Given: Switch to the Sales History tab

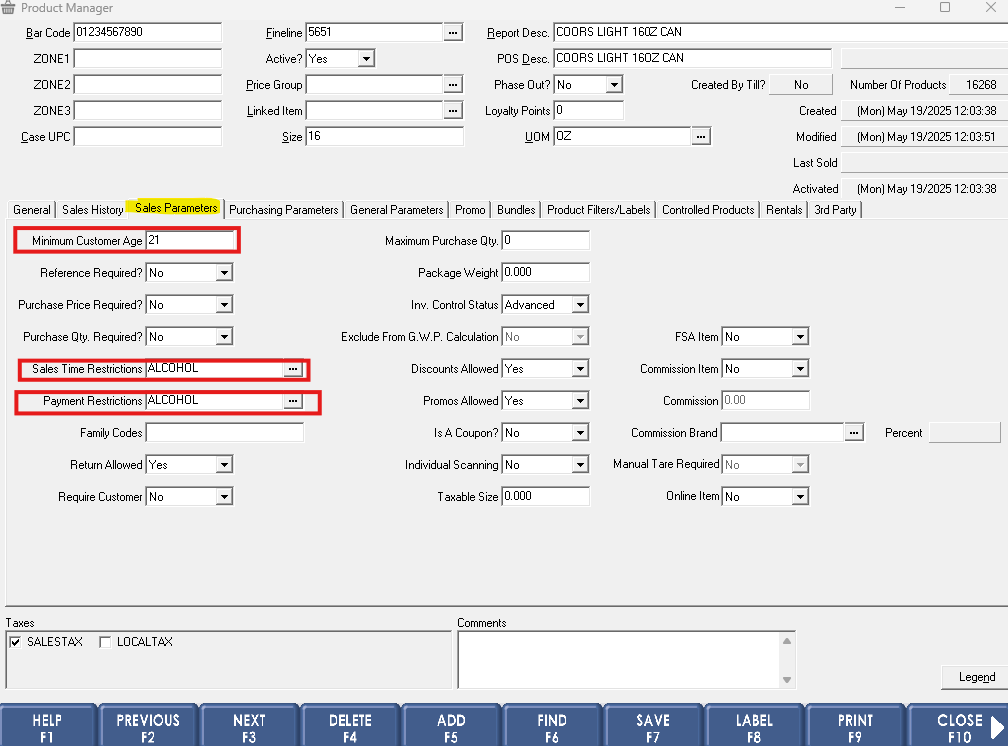Looking at the screenshot, I should pyautogui.click(x=93, y=210).
